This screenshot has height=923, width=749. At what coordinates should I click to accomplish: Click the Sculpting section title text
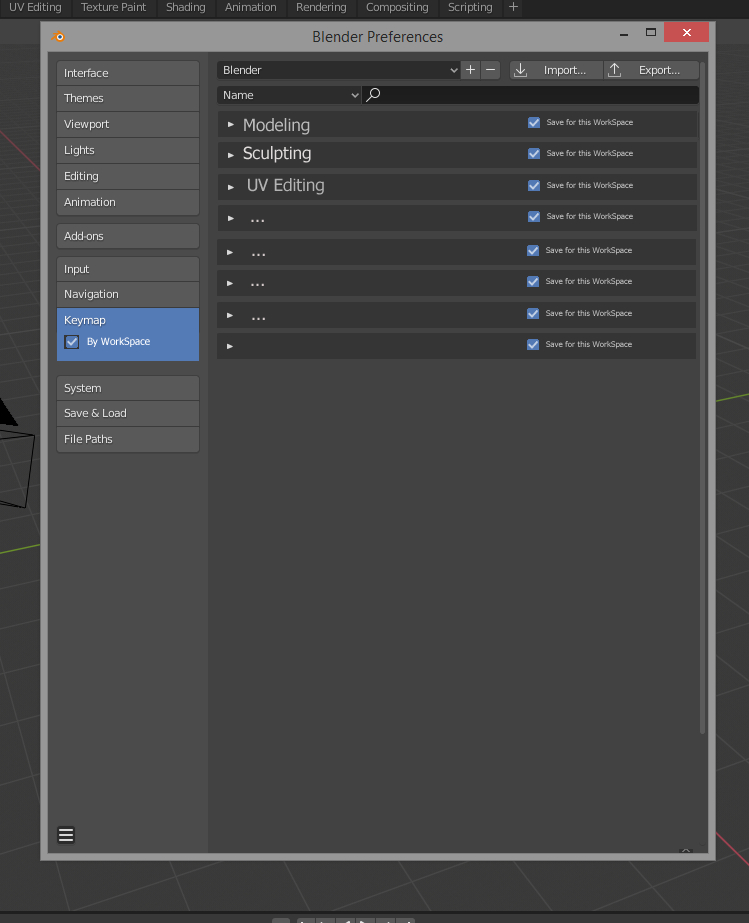coord(277,154)
